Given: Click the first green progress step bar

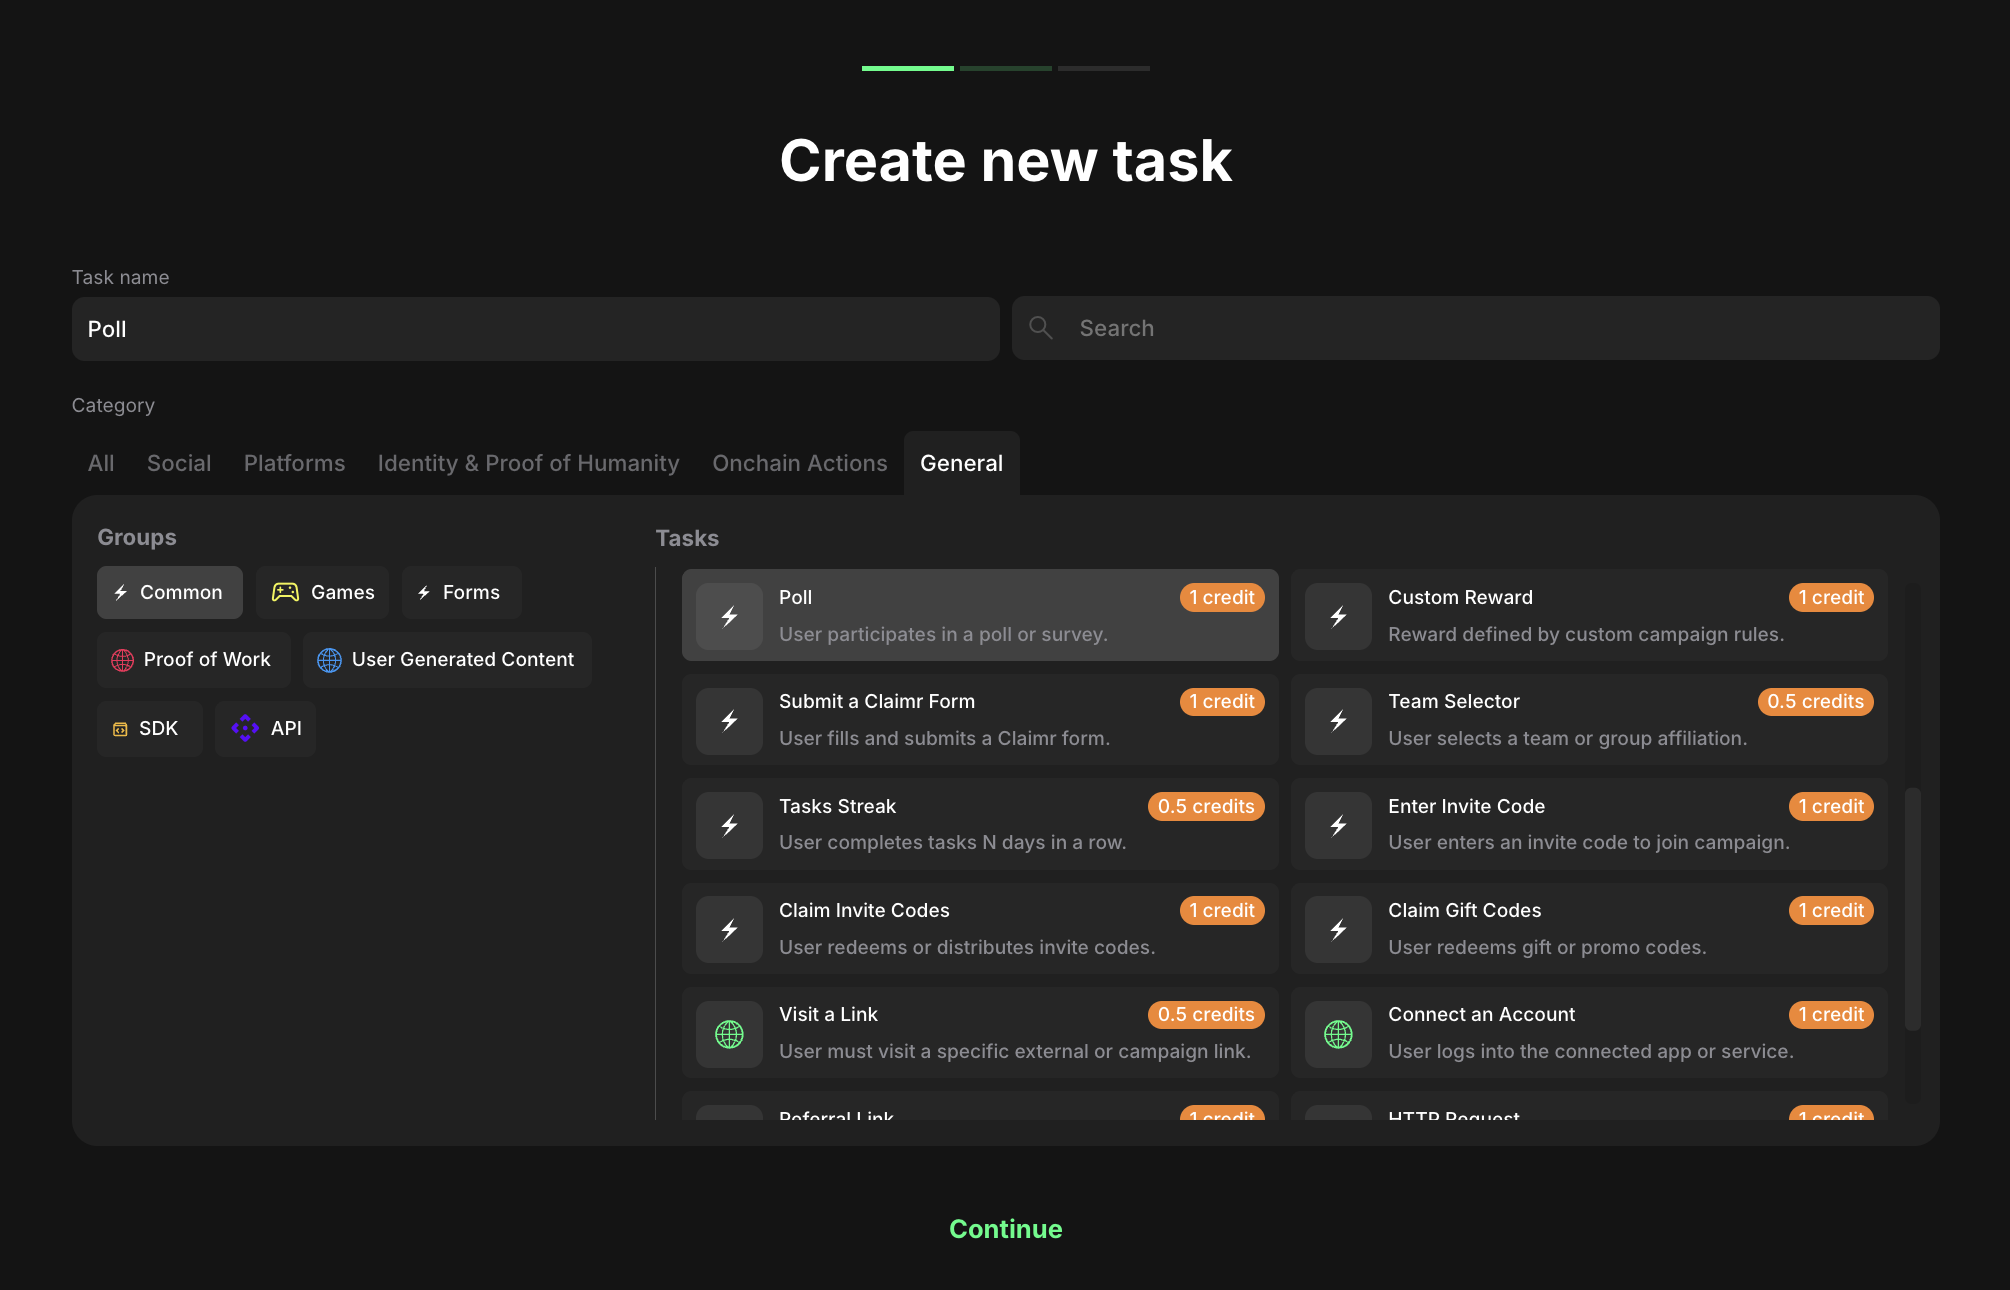Looking at the screenshot, I should click(908, 68).
